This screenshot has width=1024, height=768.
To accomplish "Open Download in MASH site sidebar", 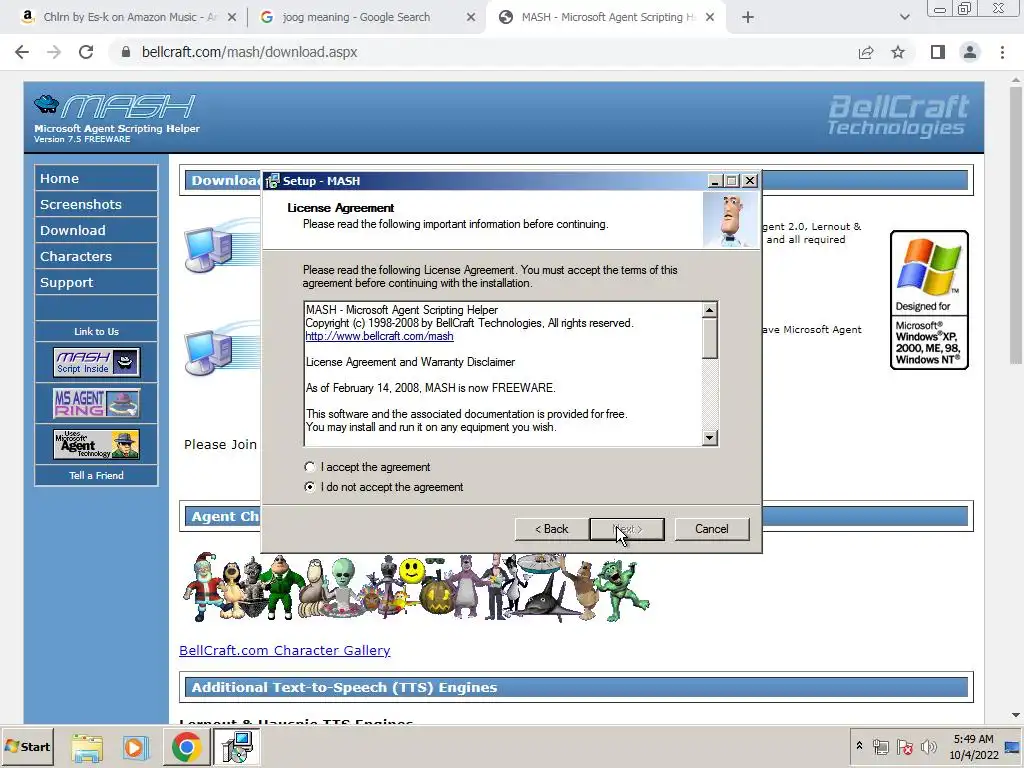I will point(96,231).
